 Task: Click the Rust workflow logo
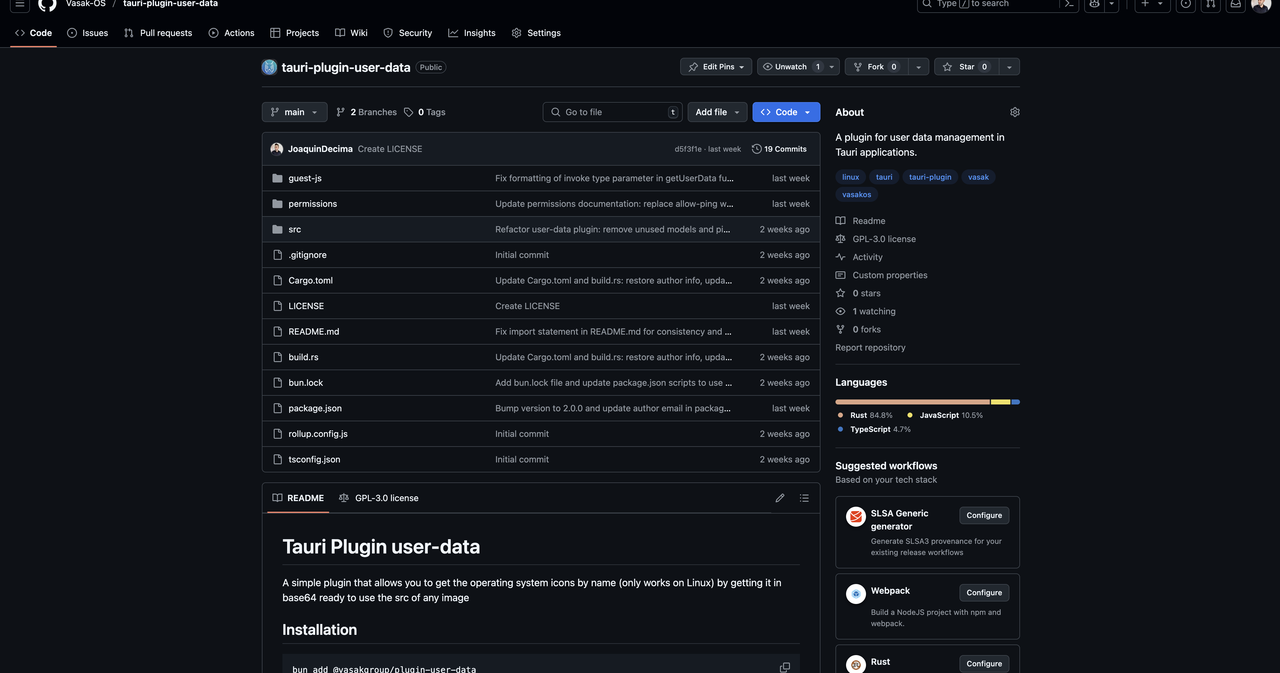856,664
